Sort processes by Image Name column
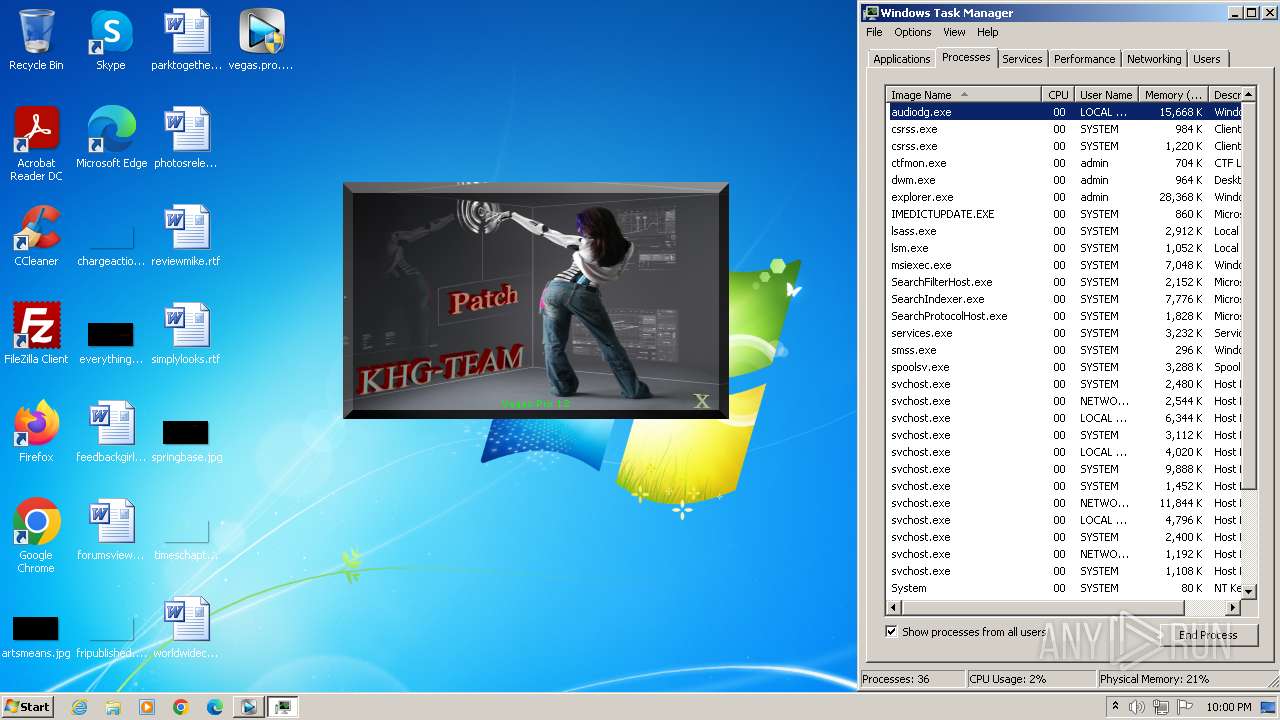Viewport: 1280px width, 720px height. (x=964, y=95)
